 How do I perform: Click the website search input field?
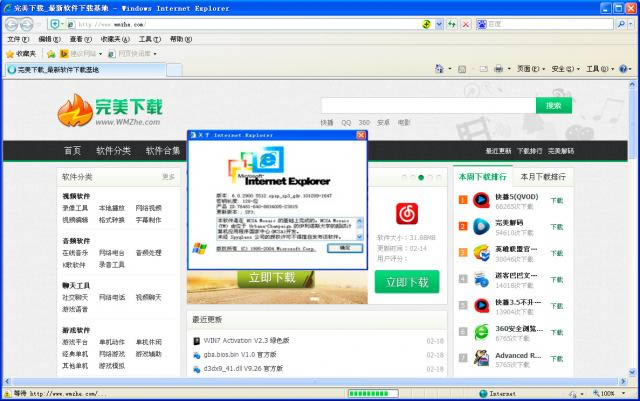click(428, 106)
